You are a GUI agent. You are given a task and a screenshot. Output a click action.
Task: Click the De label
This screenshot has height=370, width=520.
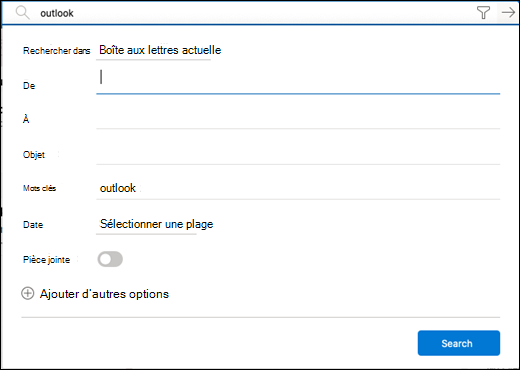29,86
